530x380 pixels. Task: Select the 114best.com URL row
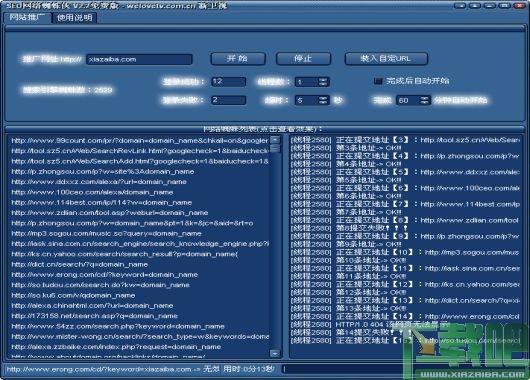point(101,203)
